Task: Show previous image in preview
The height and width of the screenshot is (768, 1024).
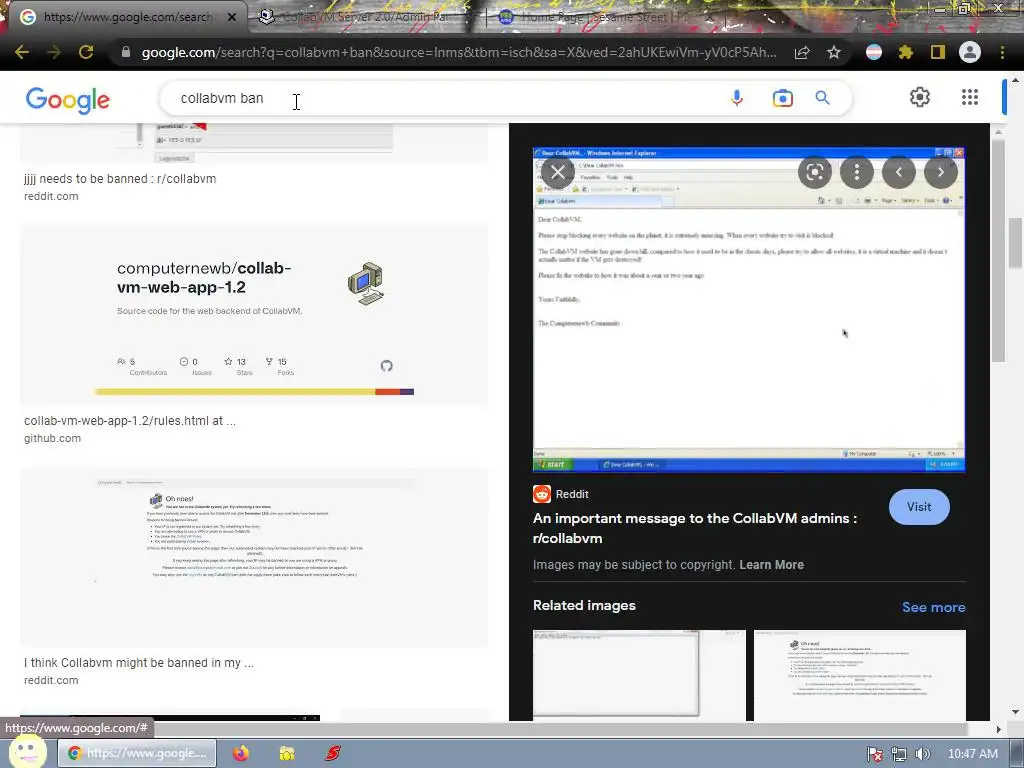Action: coord(899,172)
